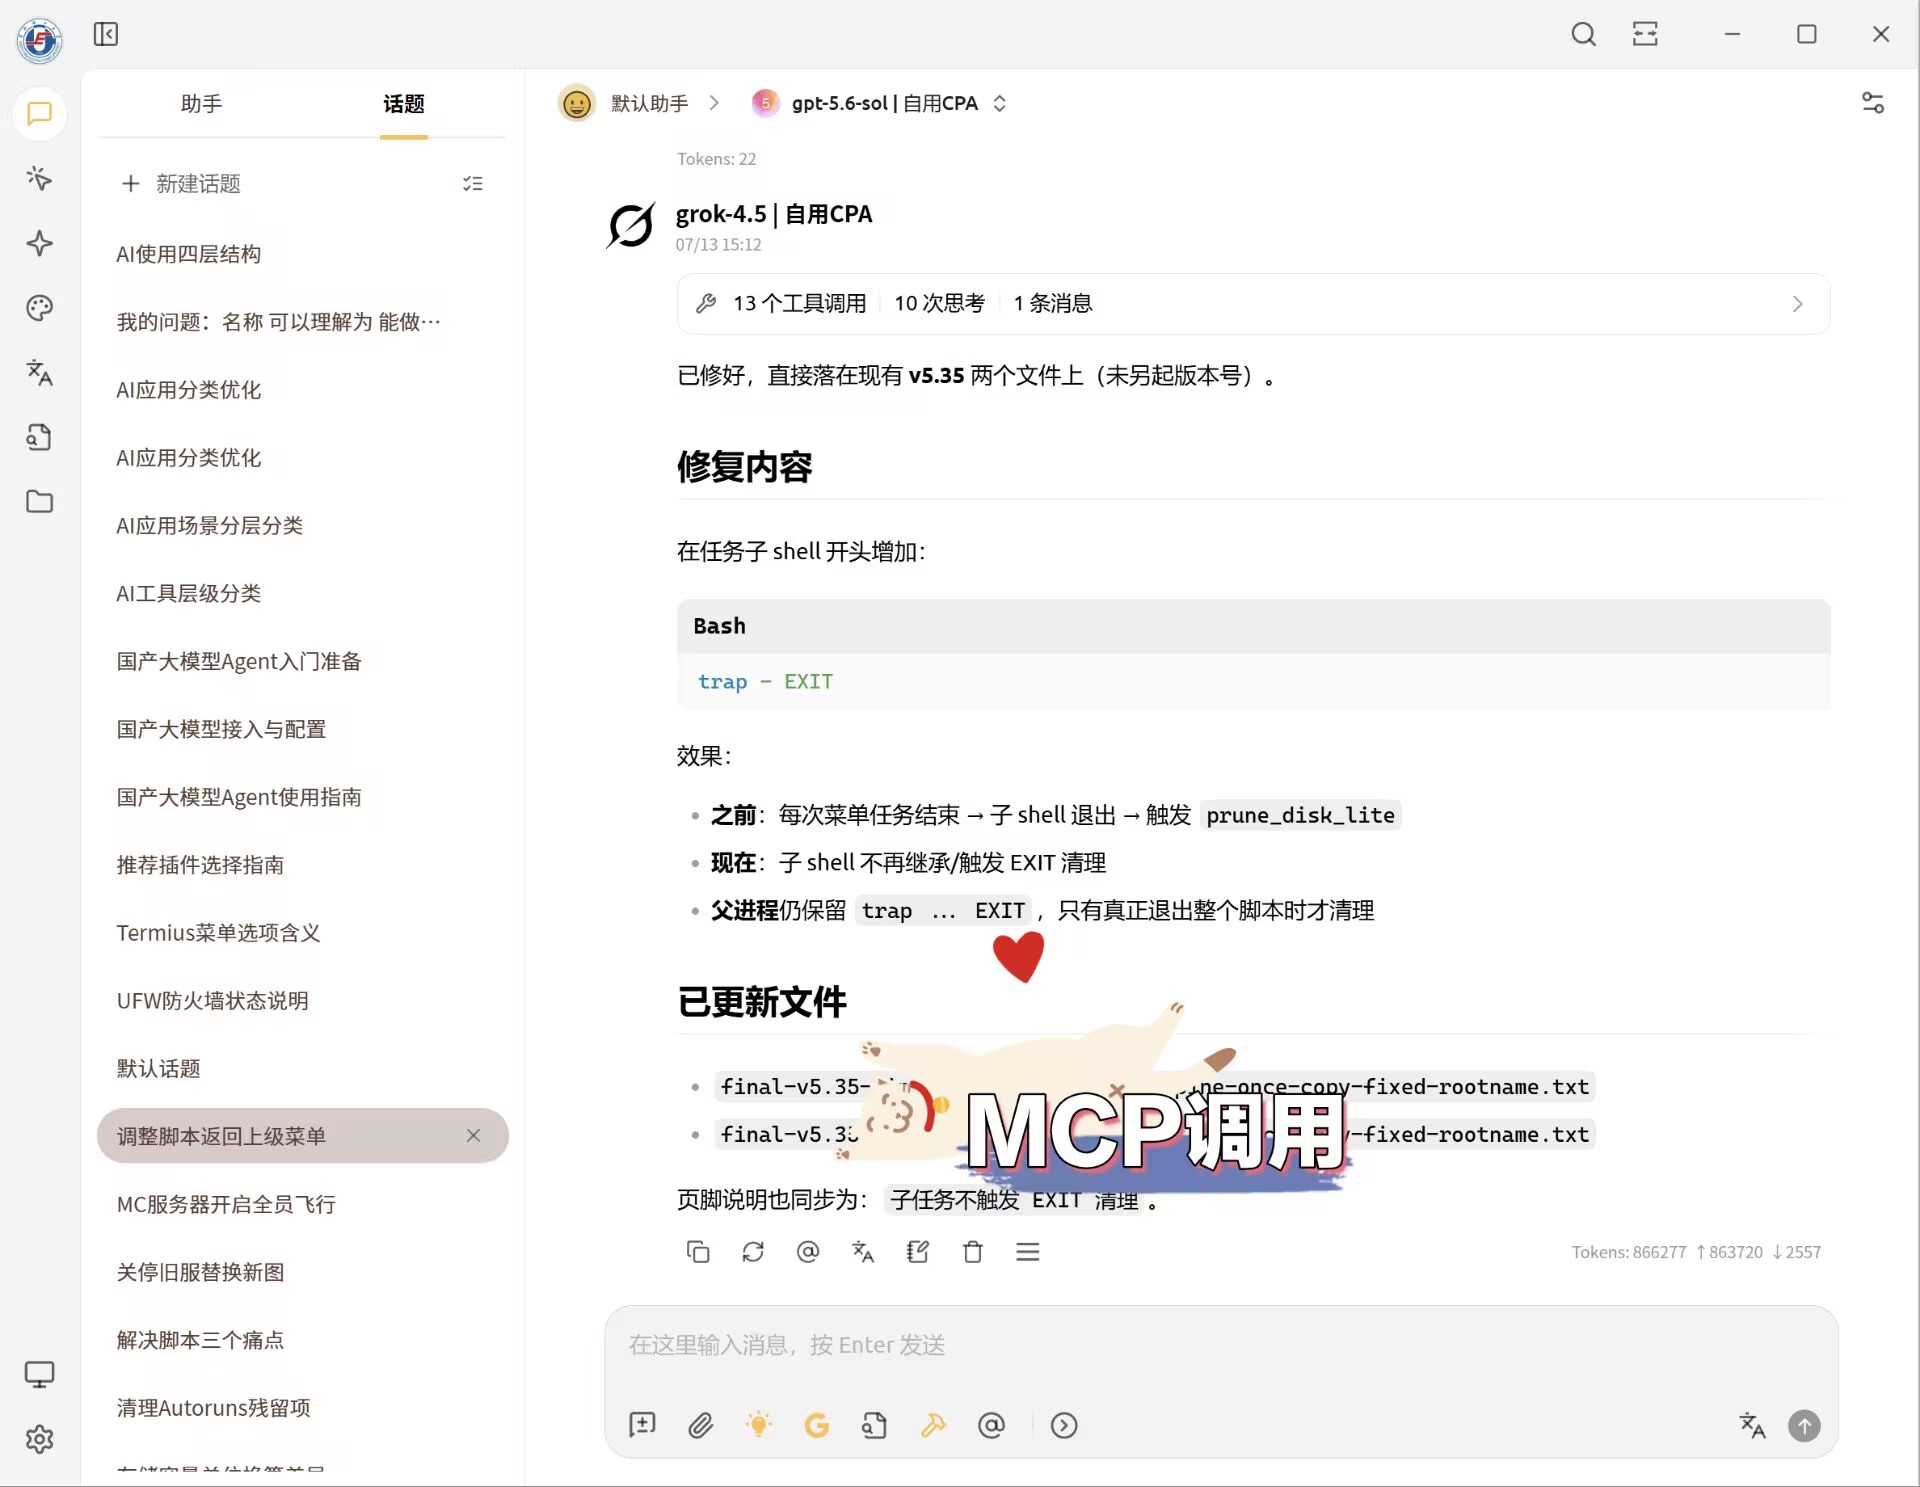1920x1487 pixels.
Task: Toggle the Google web search icon
Action: point(817,1425)
